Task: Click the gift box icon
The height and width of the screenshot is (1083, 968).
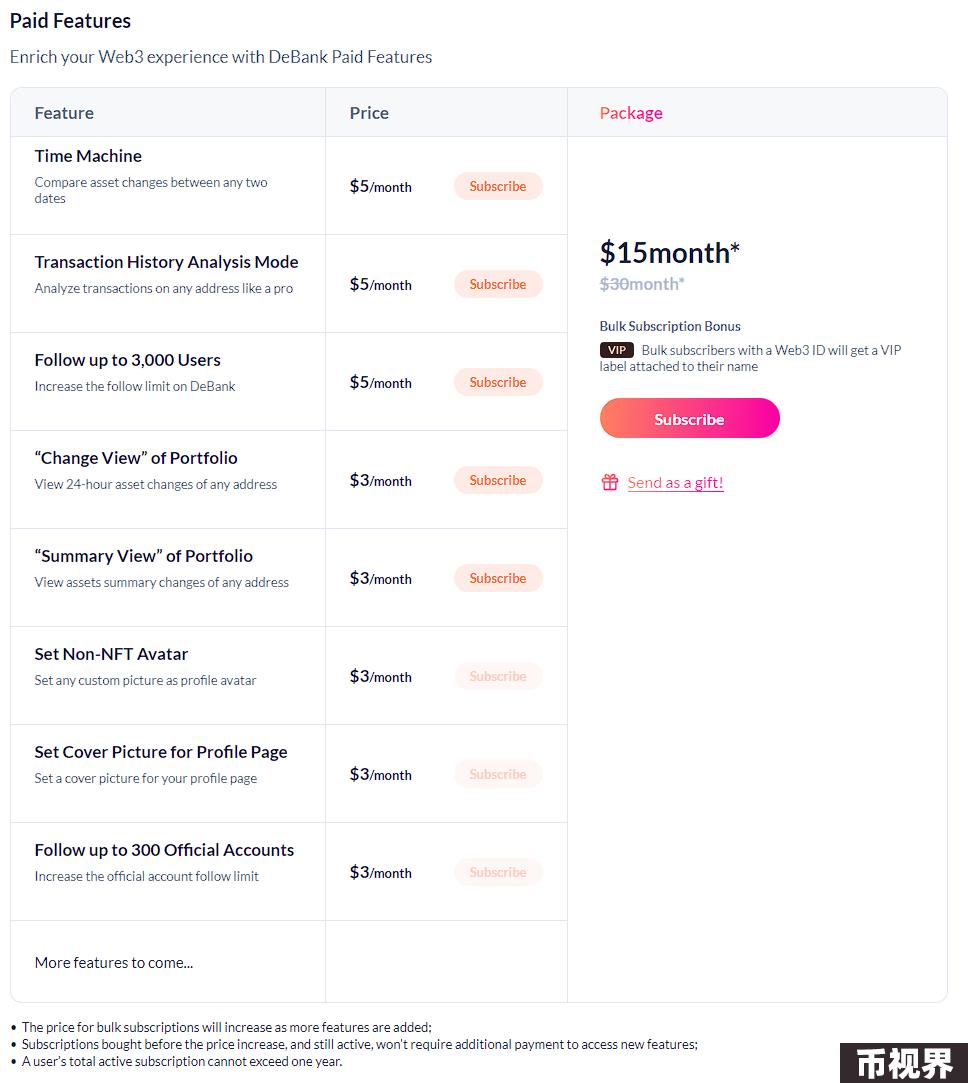Action: 609,482
